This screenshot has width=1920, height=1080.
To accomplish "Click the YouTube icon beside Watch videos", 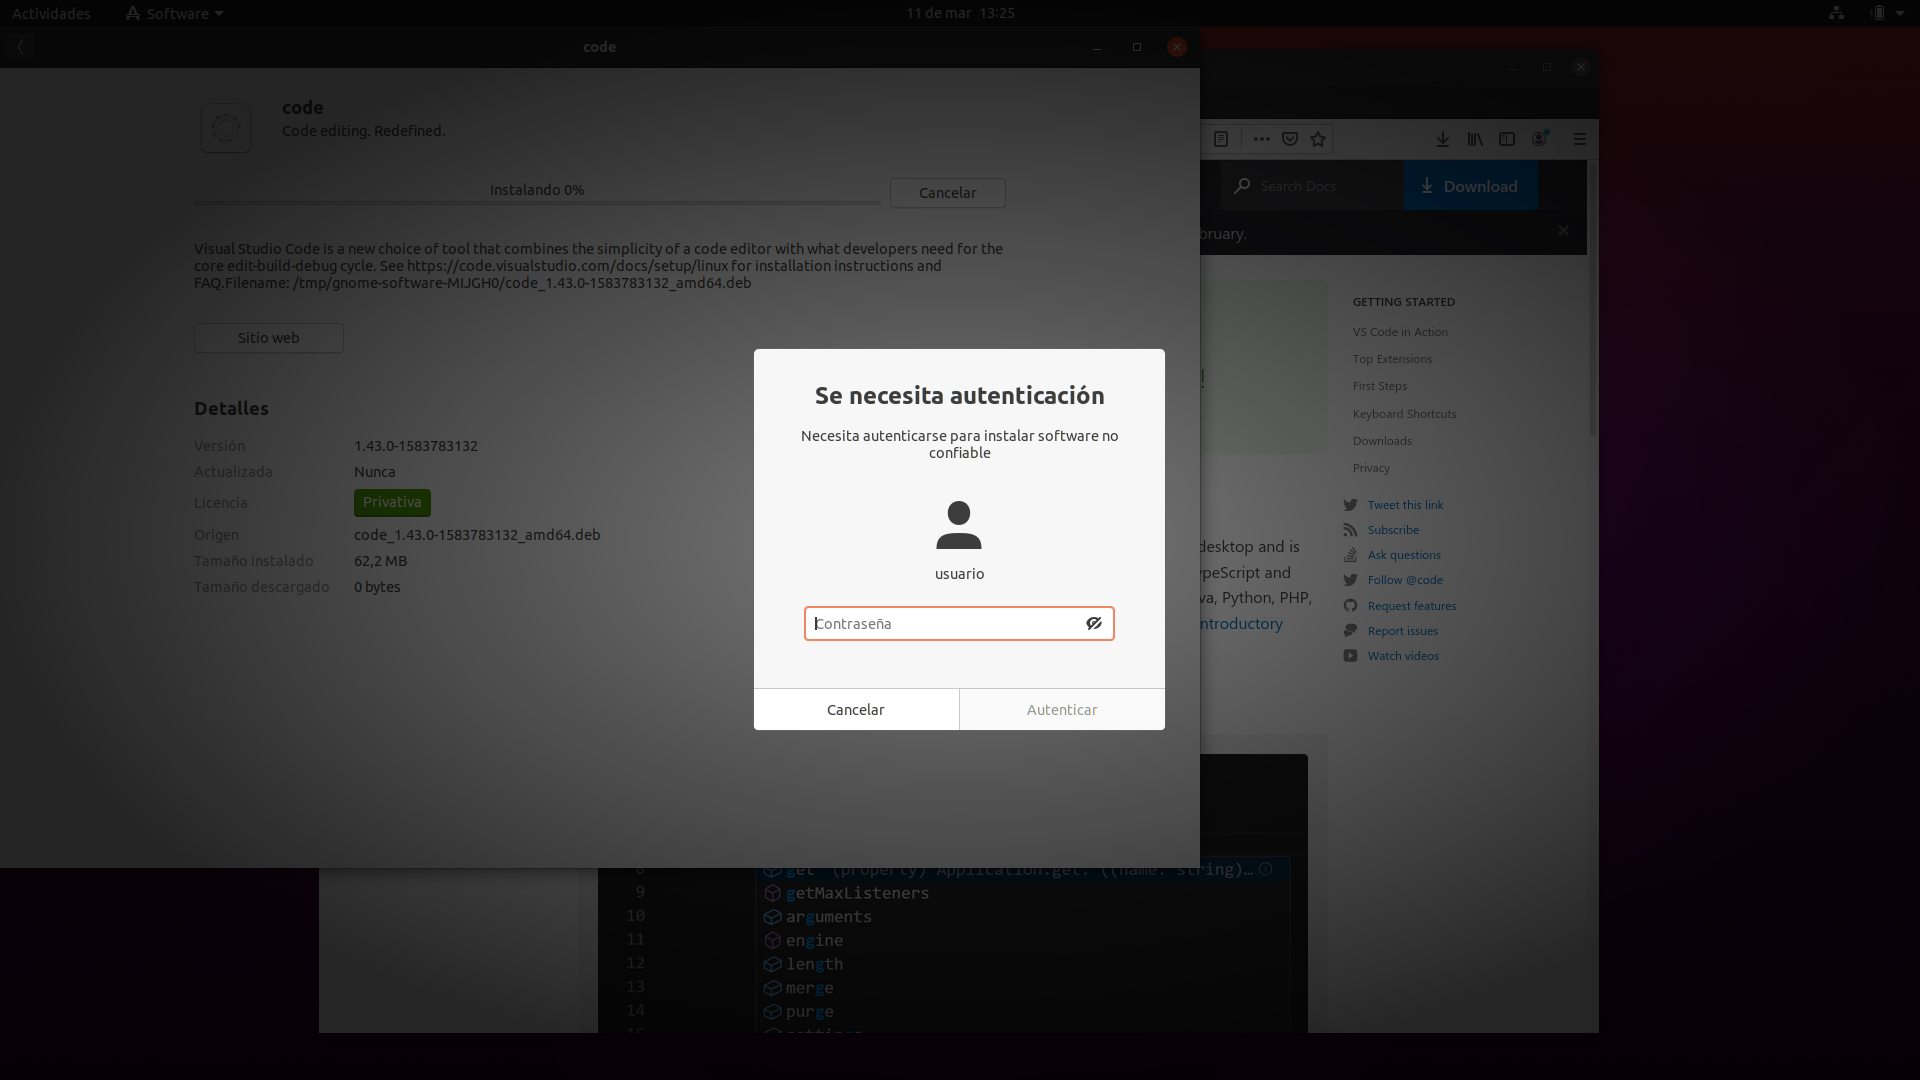I will click(1350, 656).
